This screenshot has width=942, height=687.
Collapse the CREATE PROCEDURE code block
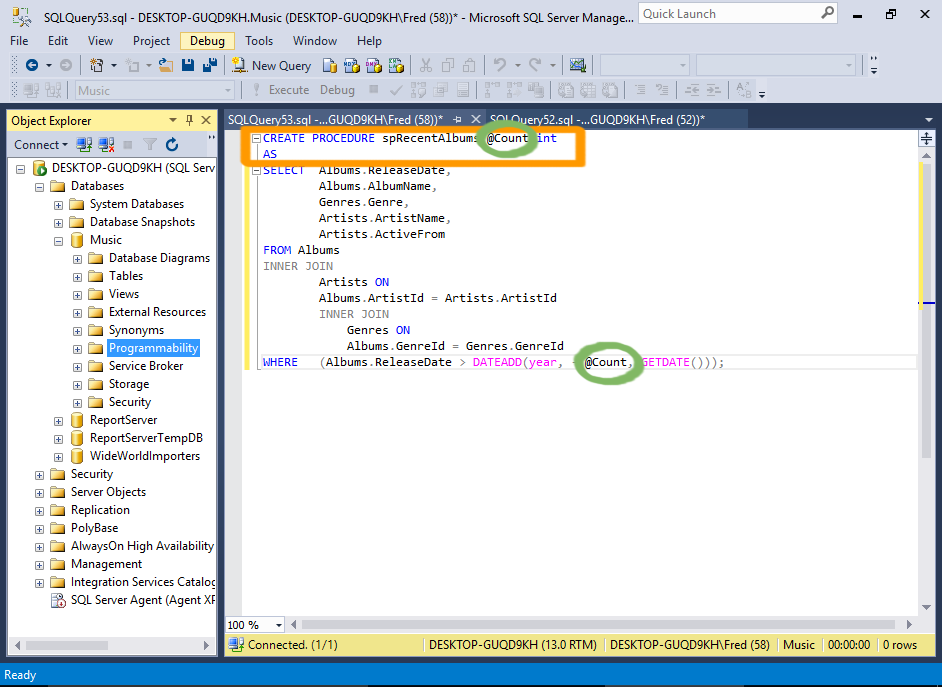[x=256, y=139]
